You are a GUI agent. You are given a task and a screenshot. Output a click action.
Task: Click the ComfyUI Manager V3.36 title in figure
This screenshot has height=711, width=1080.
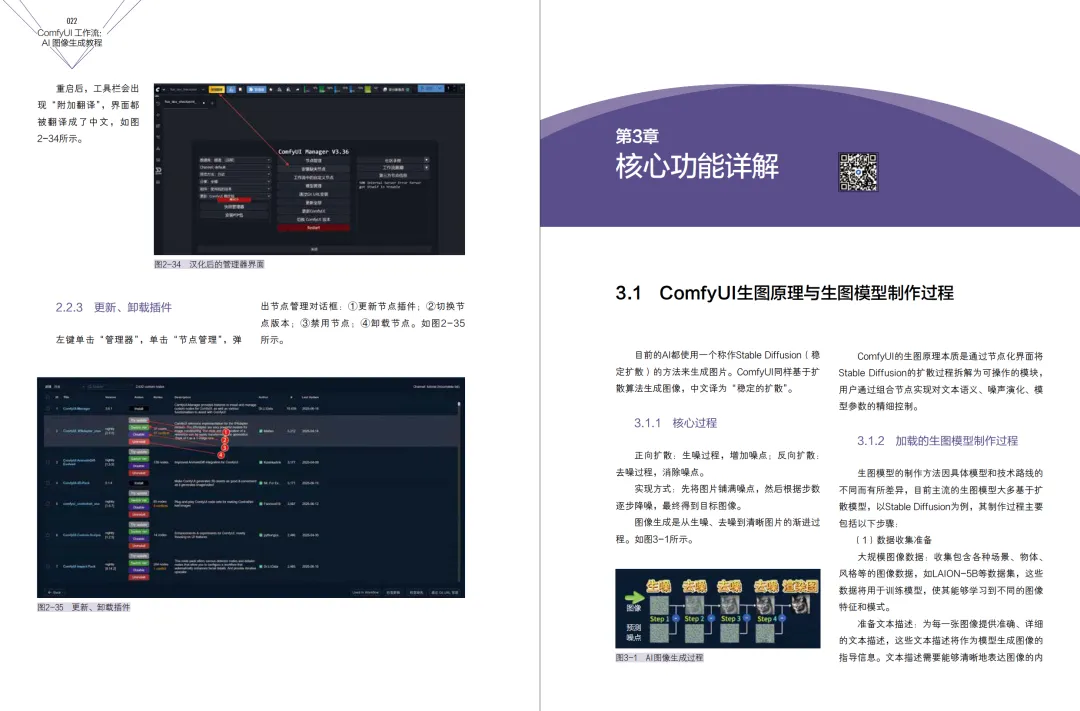point(313,152)
